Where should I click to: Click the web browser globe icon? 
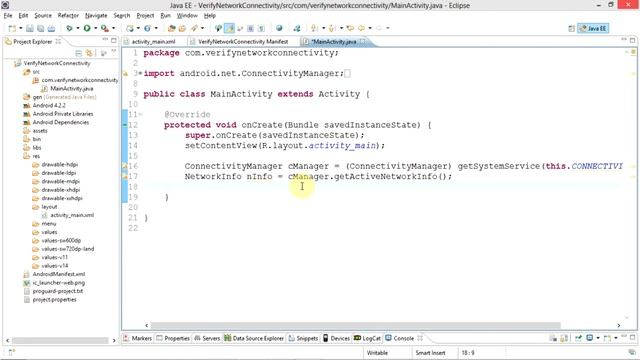pyautogui.click(x=279, y=28)
